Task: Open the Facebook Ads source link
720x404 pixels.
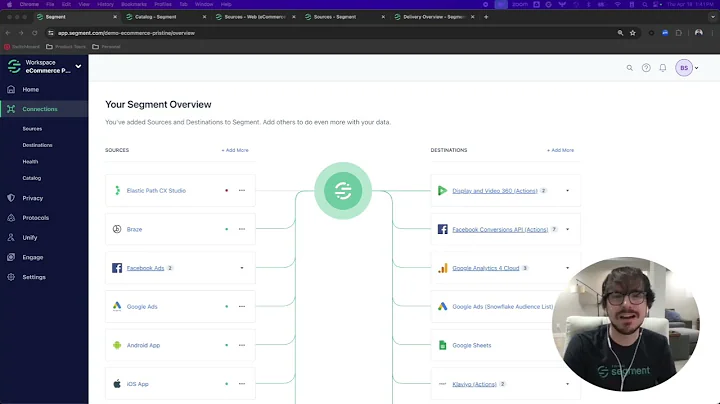Action: (x=145, y=268)
